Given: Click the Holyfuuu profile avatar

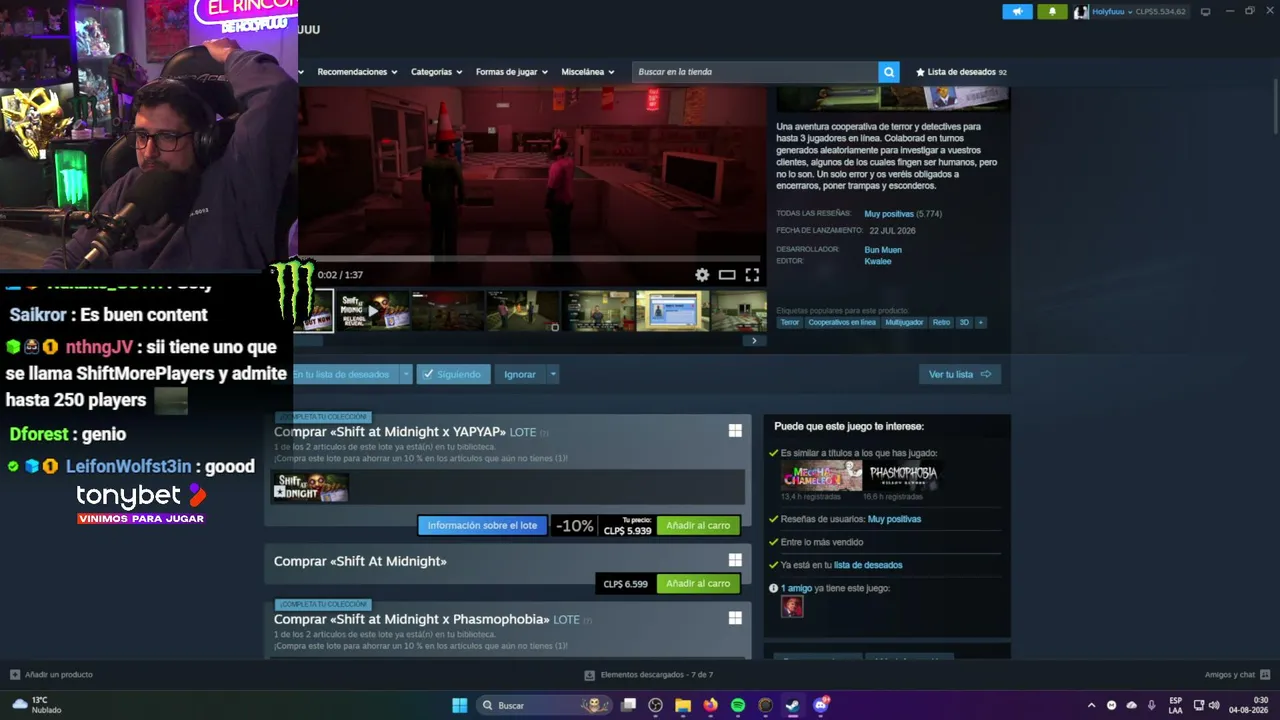Looking at the screenshot, I should point(1081,12).
